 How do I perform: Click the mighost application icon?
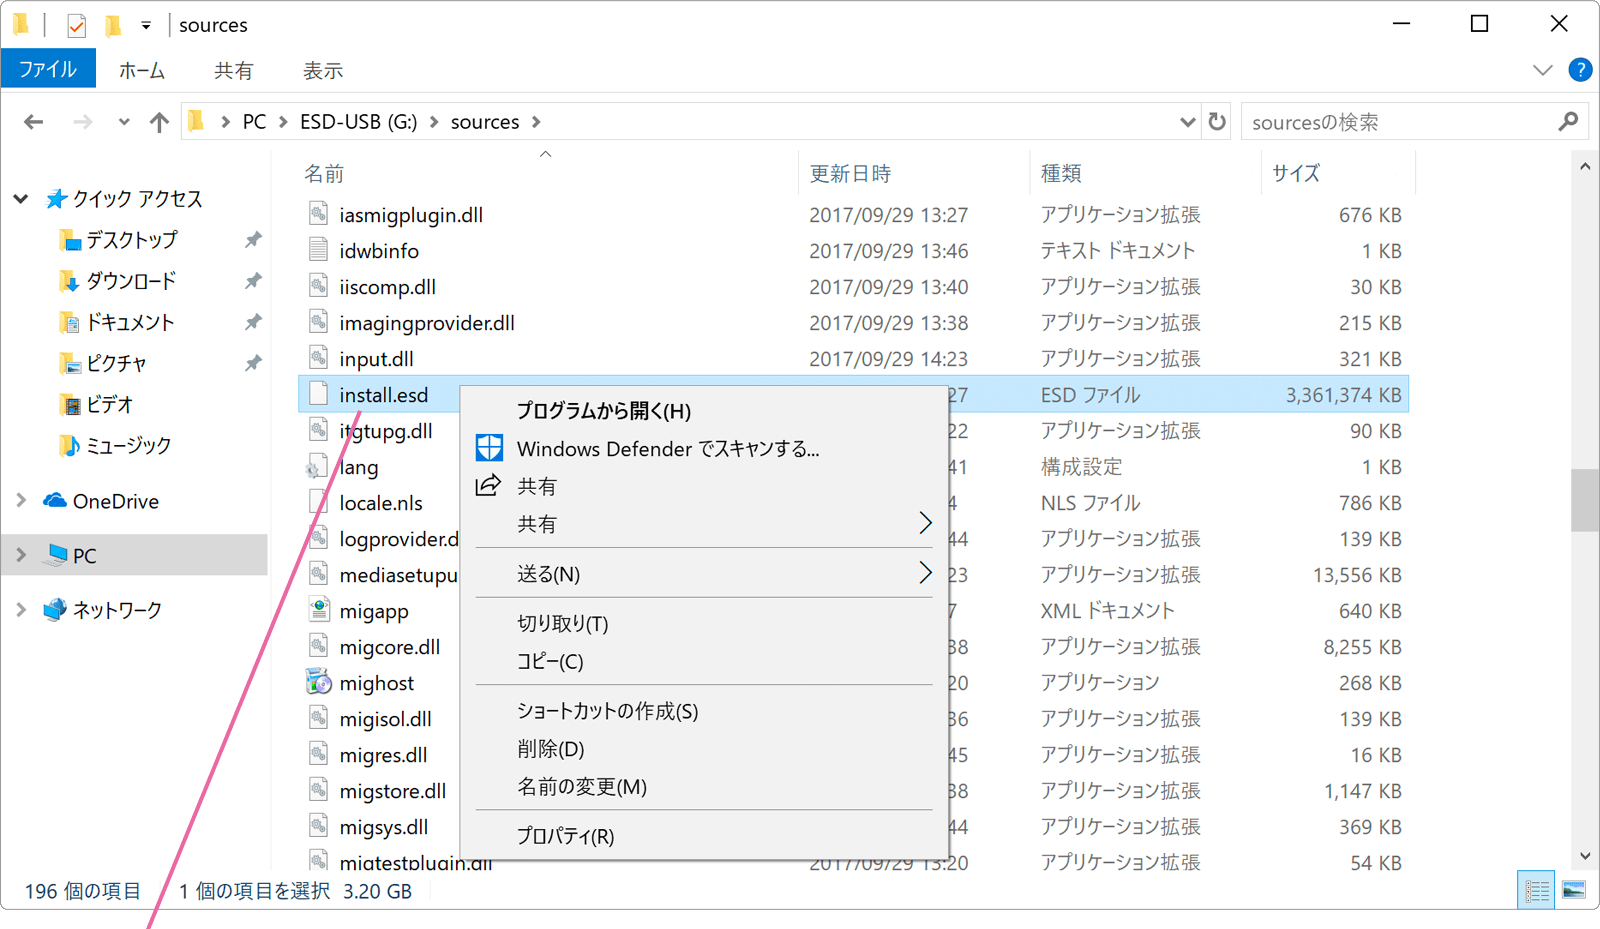(318, 682)
